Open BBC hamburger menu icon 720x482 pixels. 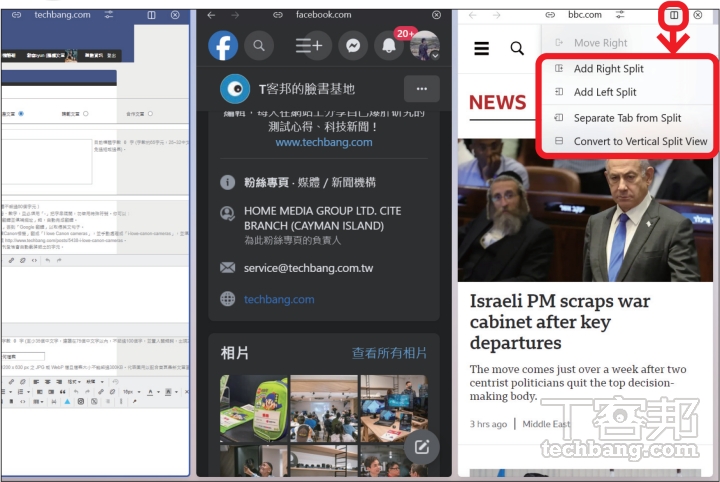pos(481,48)
